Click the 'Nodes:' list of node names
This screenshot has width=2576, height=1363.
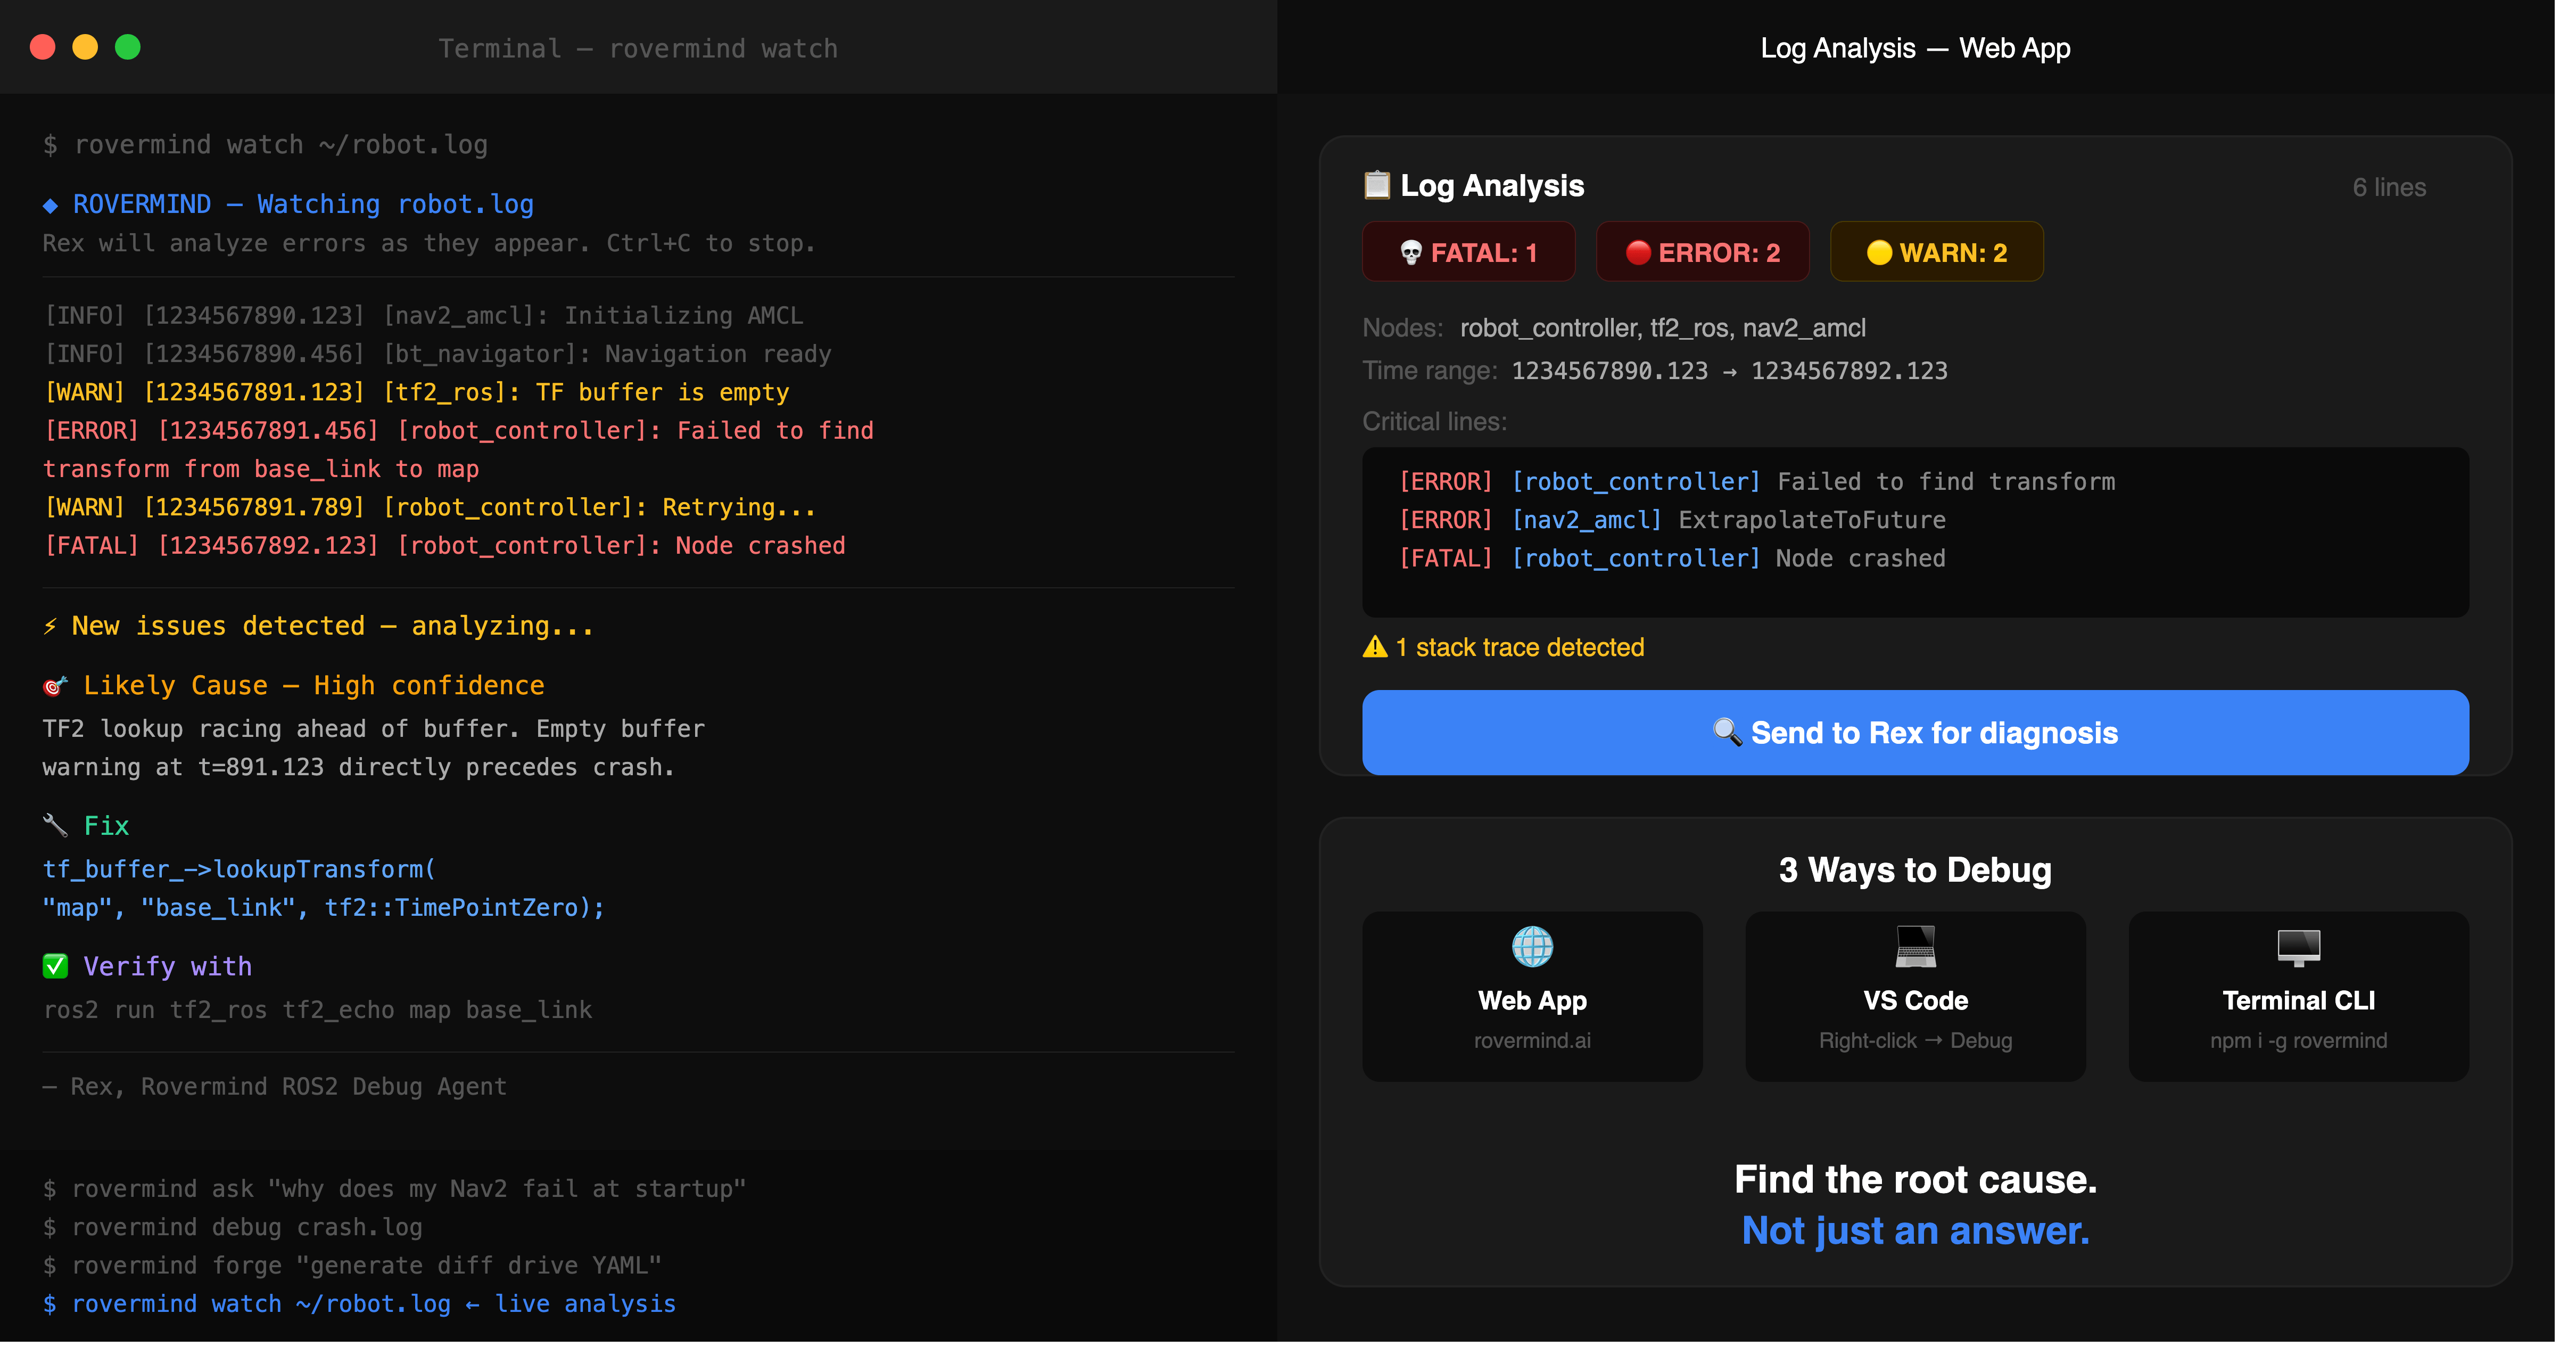click(1662, 328)
